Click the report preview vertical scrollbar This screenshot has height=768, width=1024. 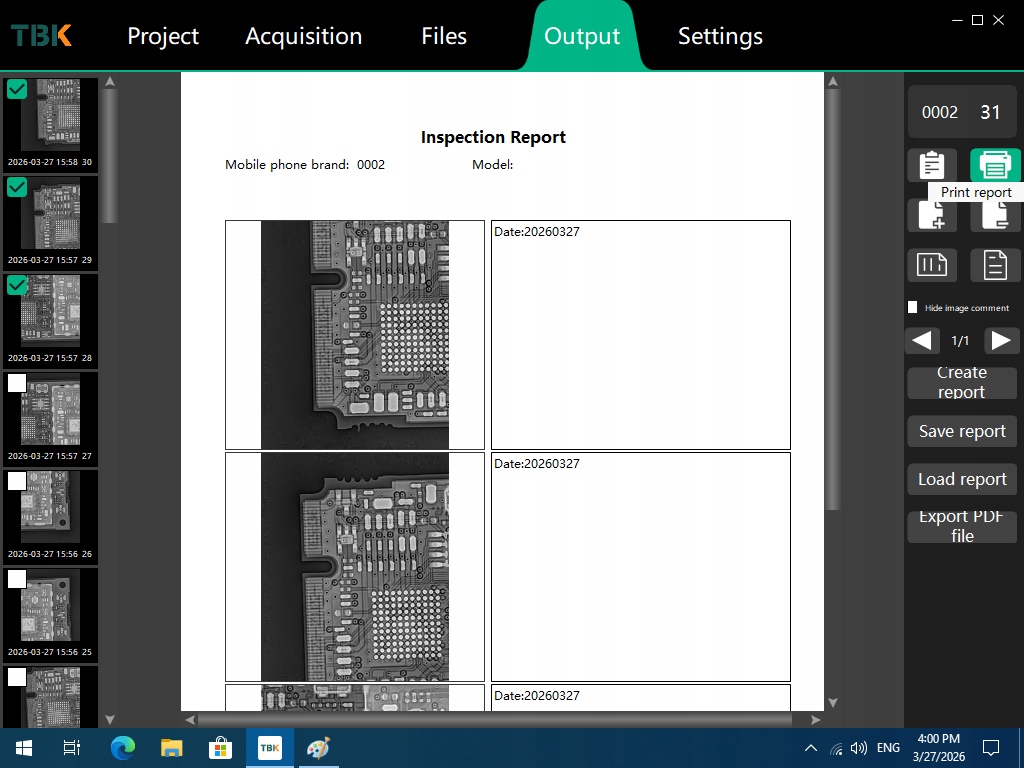point(832,300)
